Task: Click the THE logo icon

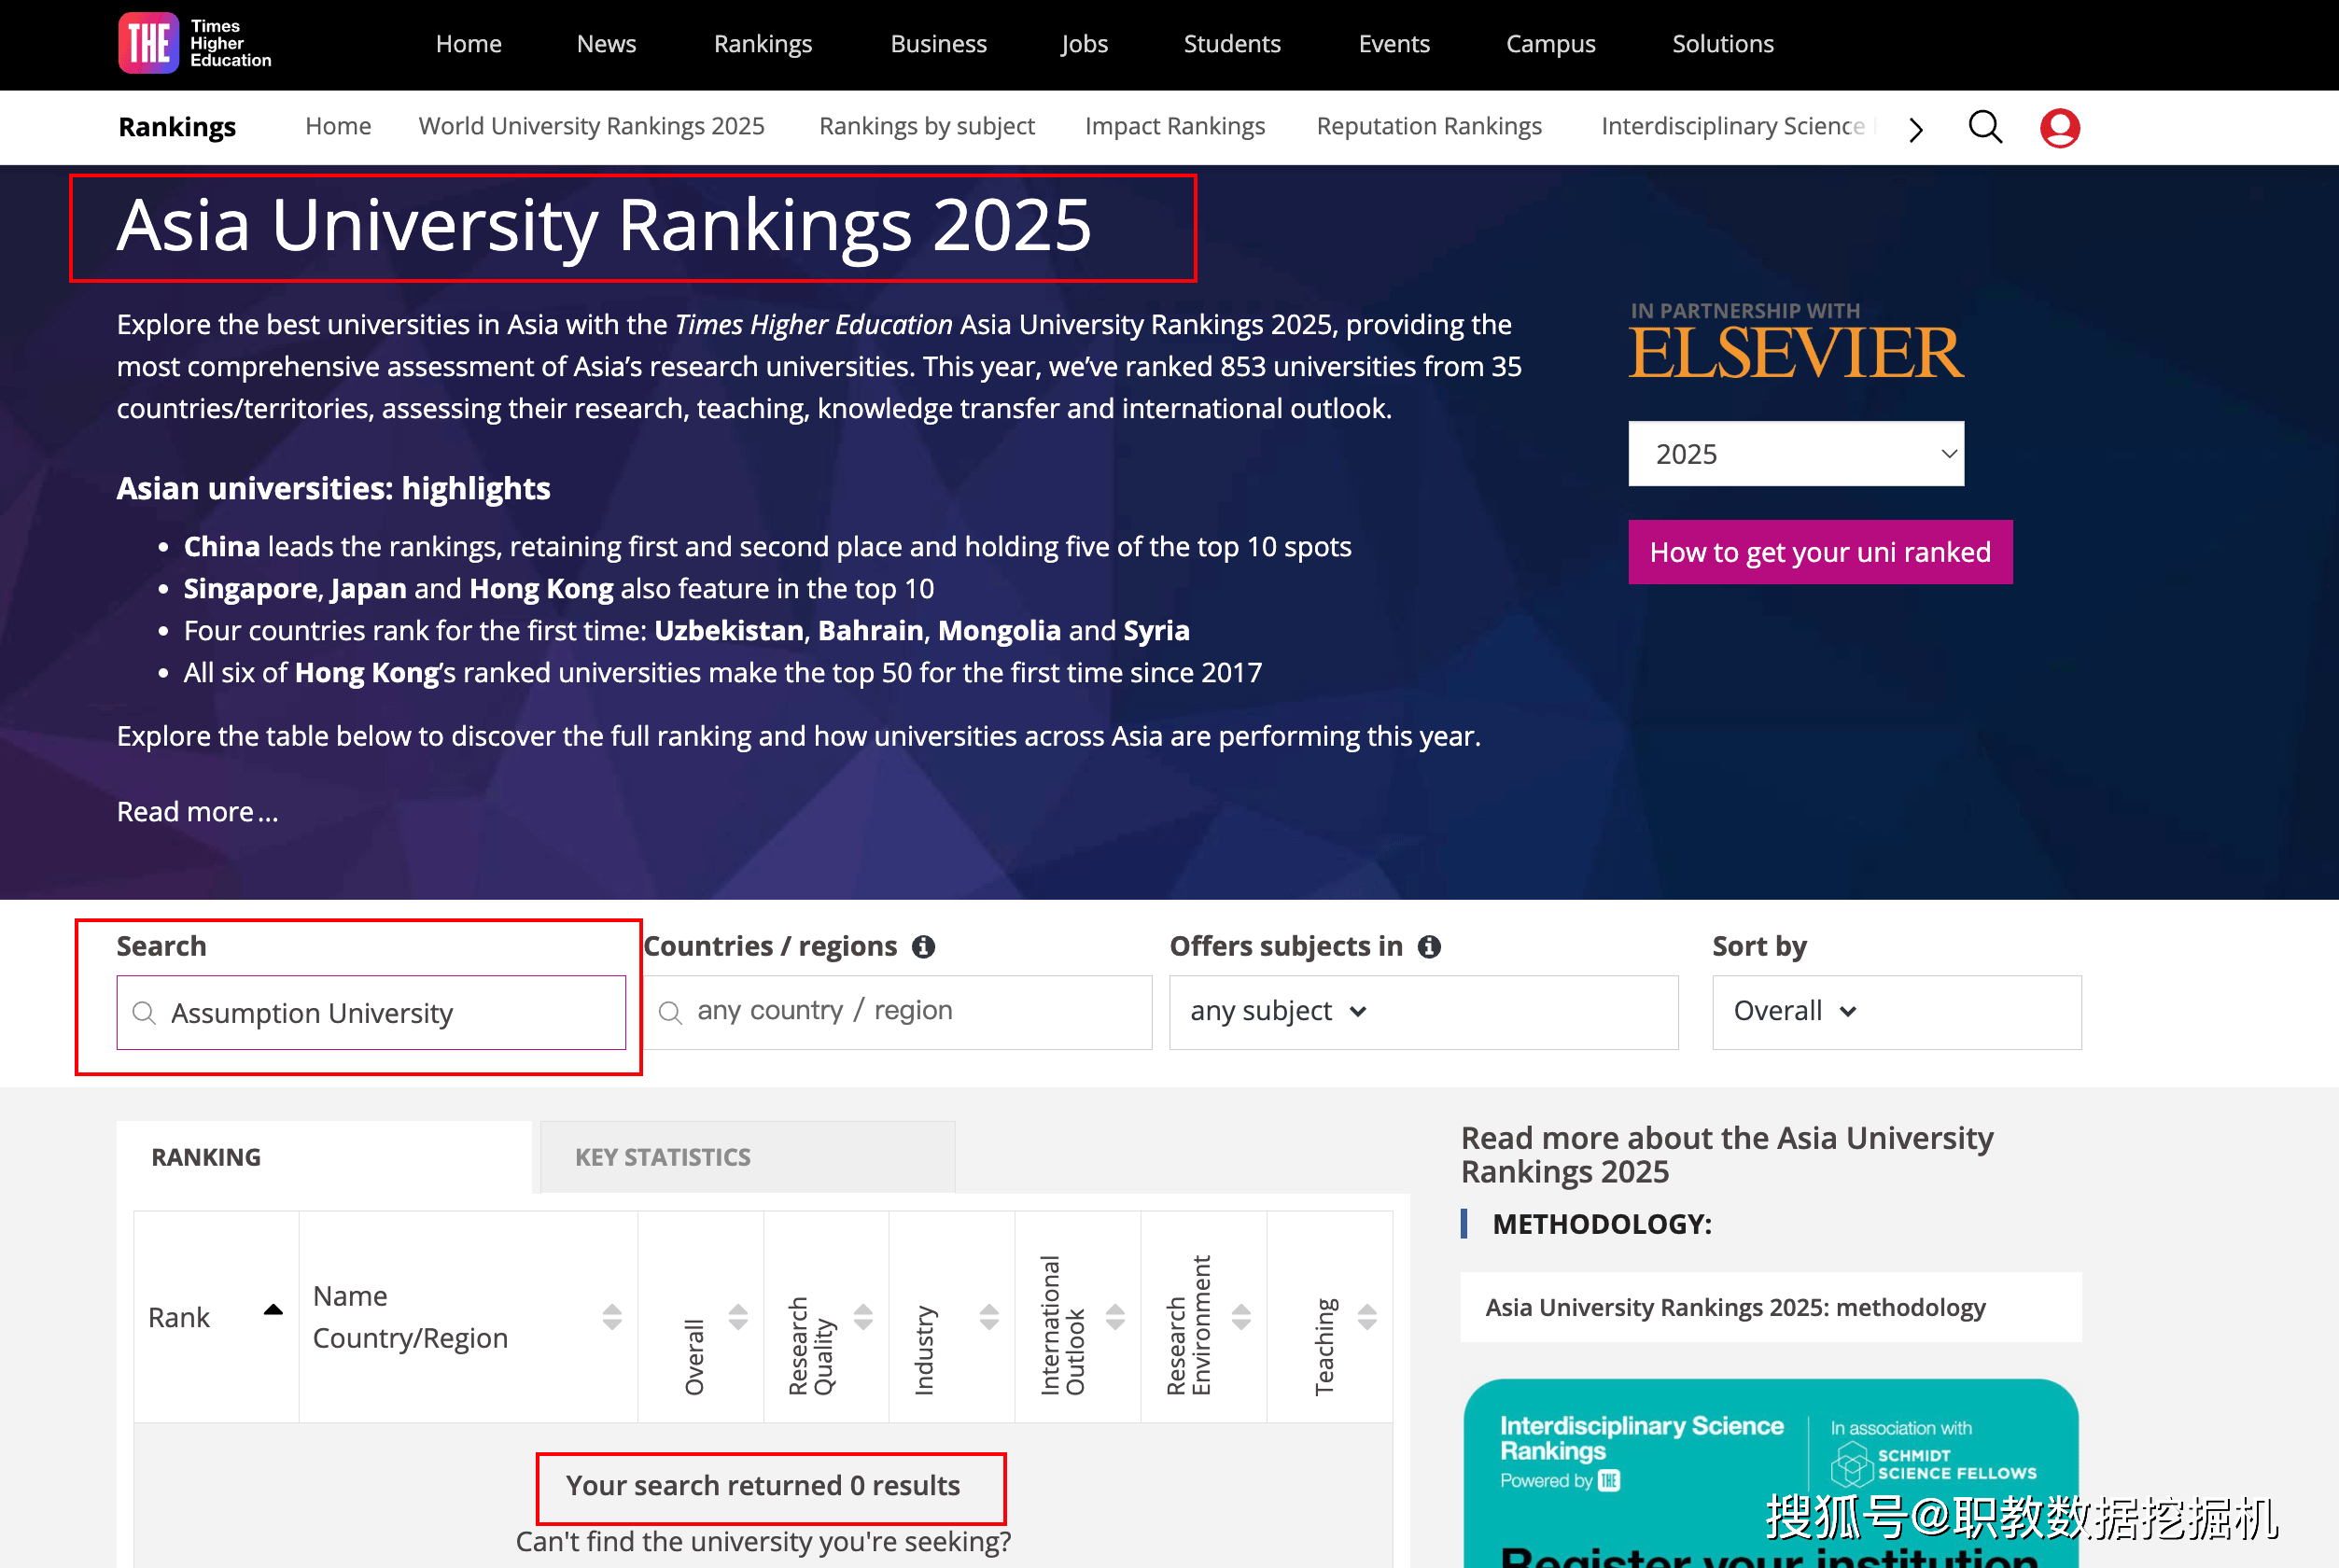Action: pyautogui.click(x=148, y=43)
